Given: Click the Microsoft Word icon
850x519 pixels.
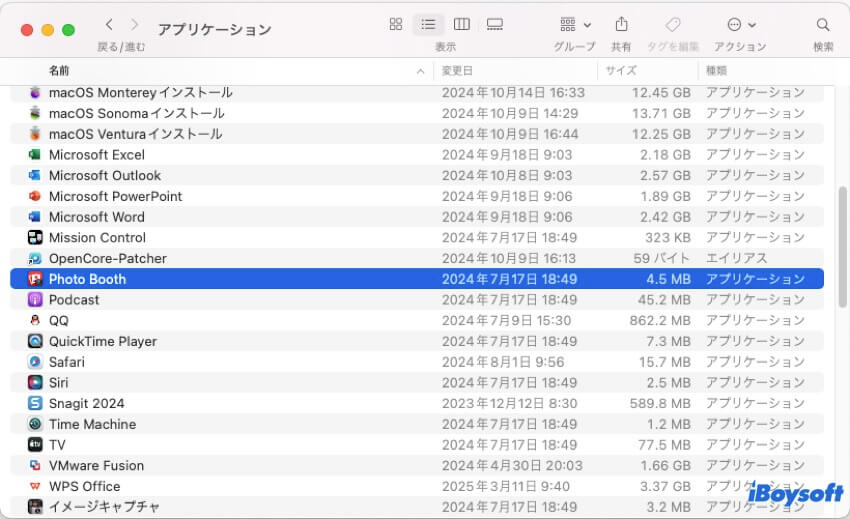Looking at the screenshot, I should pos(35,217).
